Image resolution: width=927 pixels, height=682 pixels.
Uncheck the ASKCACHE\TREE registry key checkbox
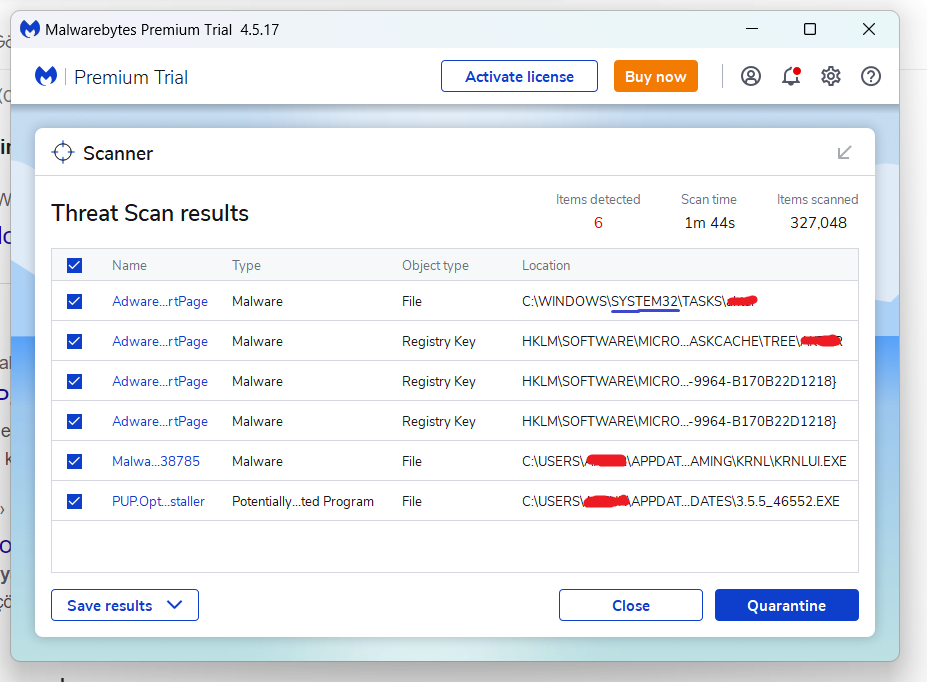(74, 342)
